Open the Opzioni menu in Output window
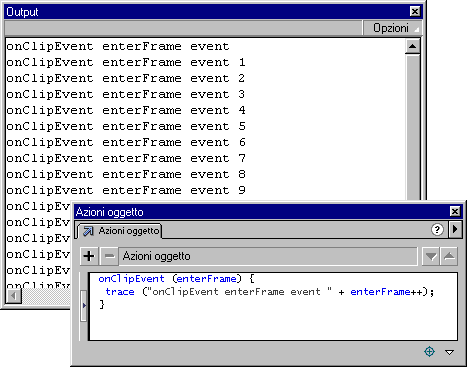 392,28
